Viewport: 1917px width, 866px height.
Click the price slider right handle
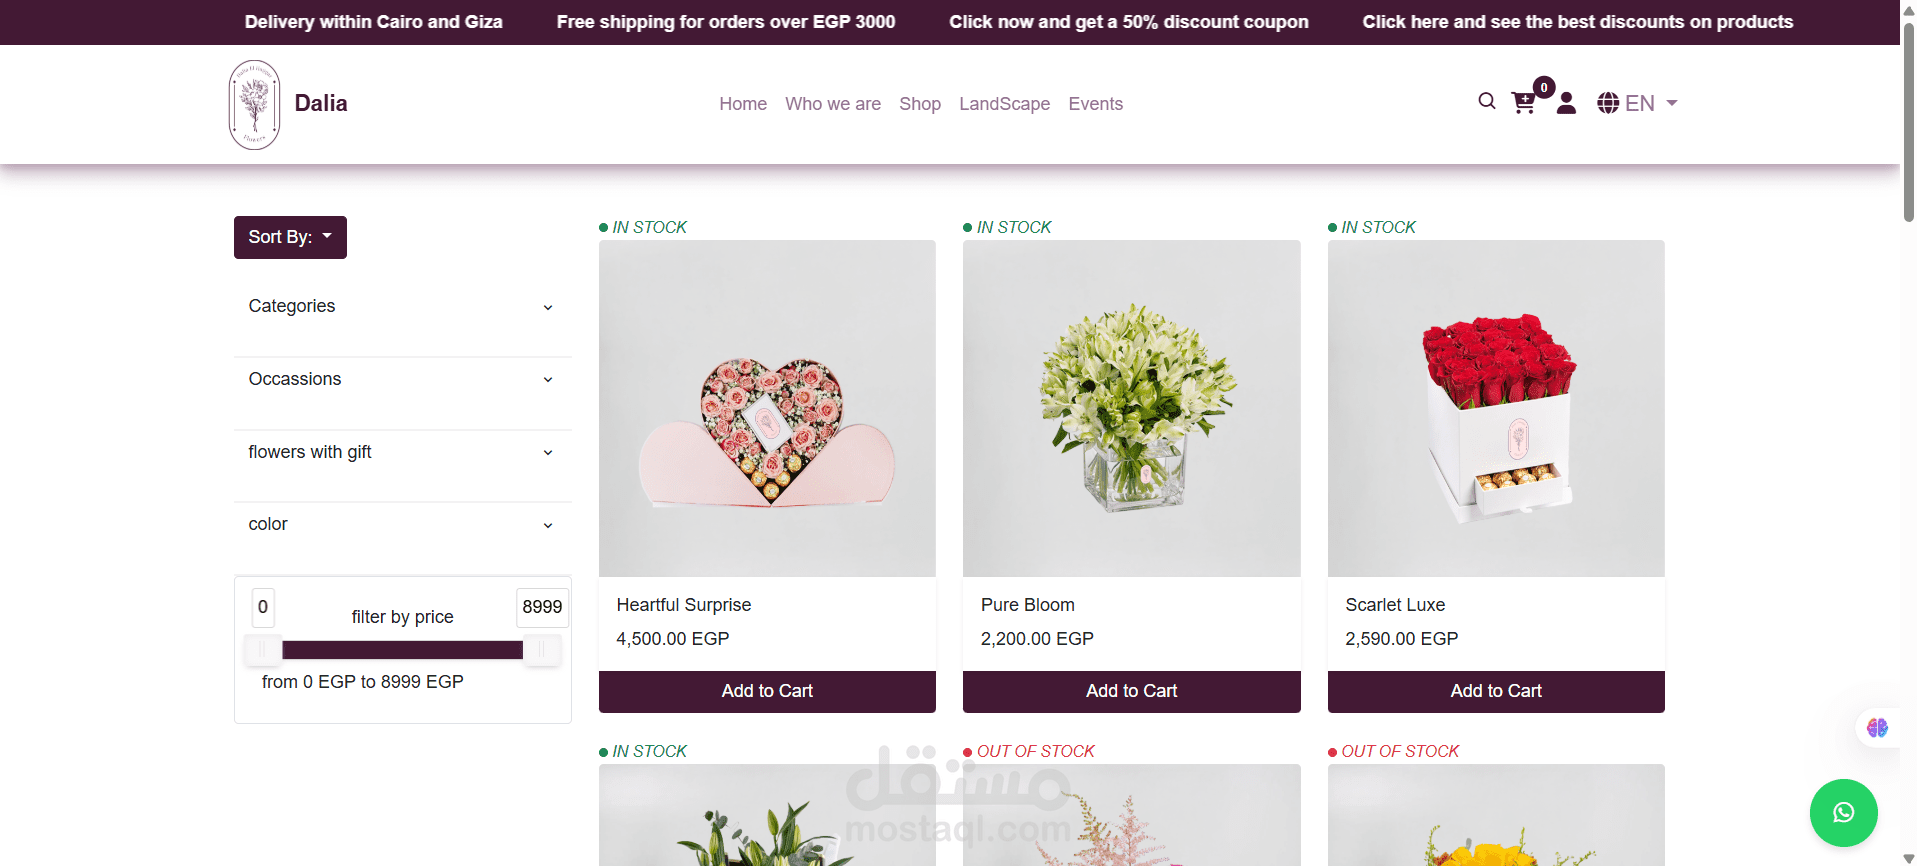pyautogui.click(x=541, y=650)
